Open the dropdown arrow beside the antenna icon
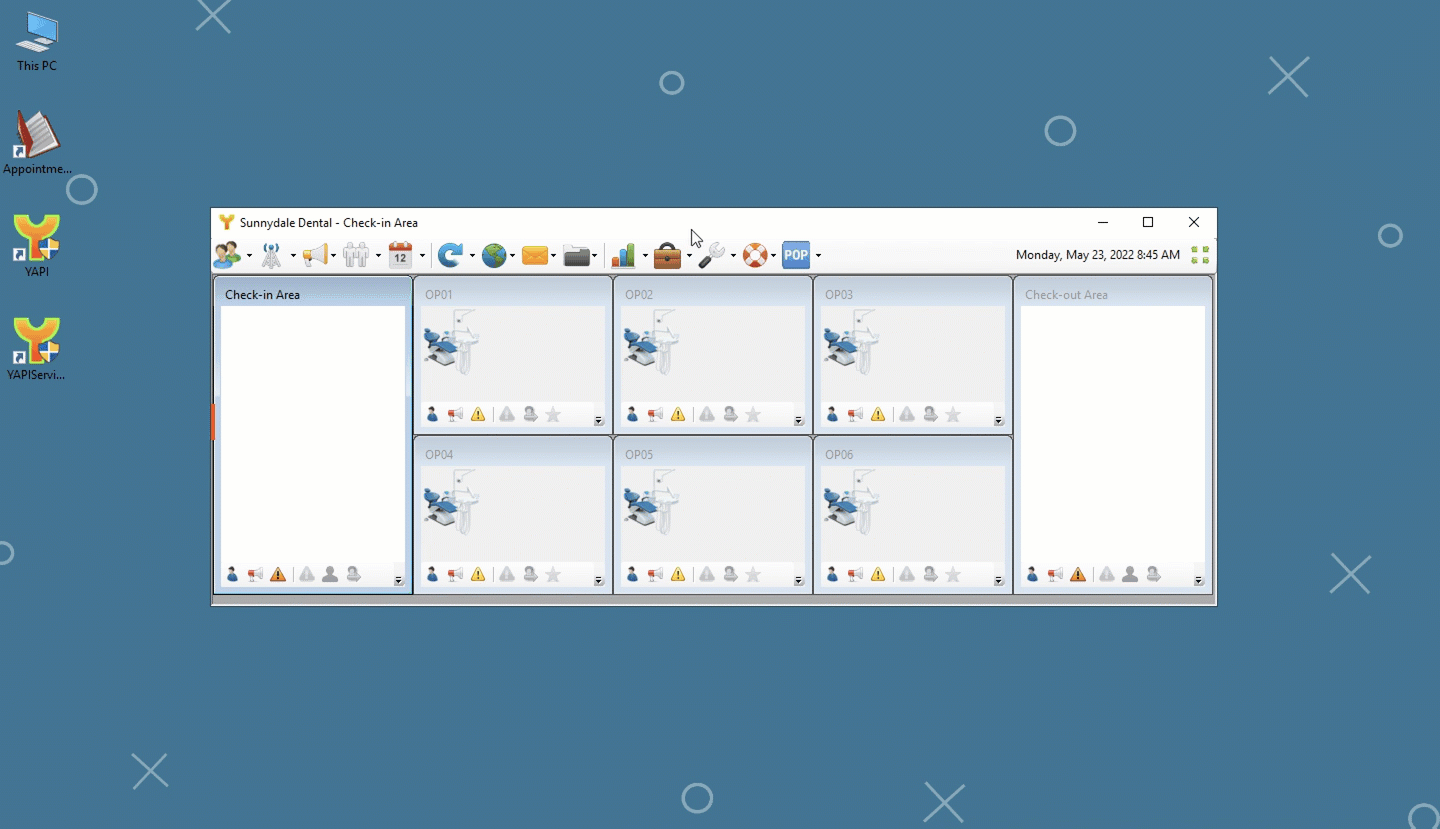 tap(293, 256)
